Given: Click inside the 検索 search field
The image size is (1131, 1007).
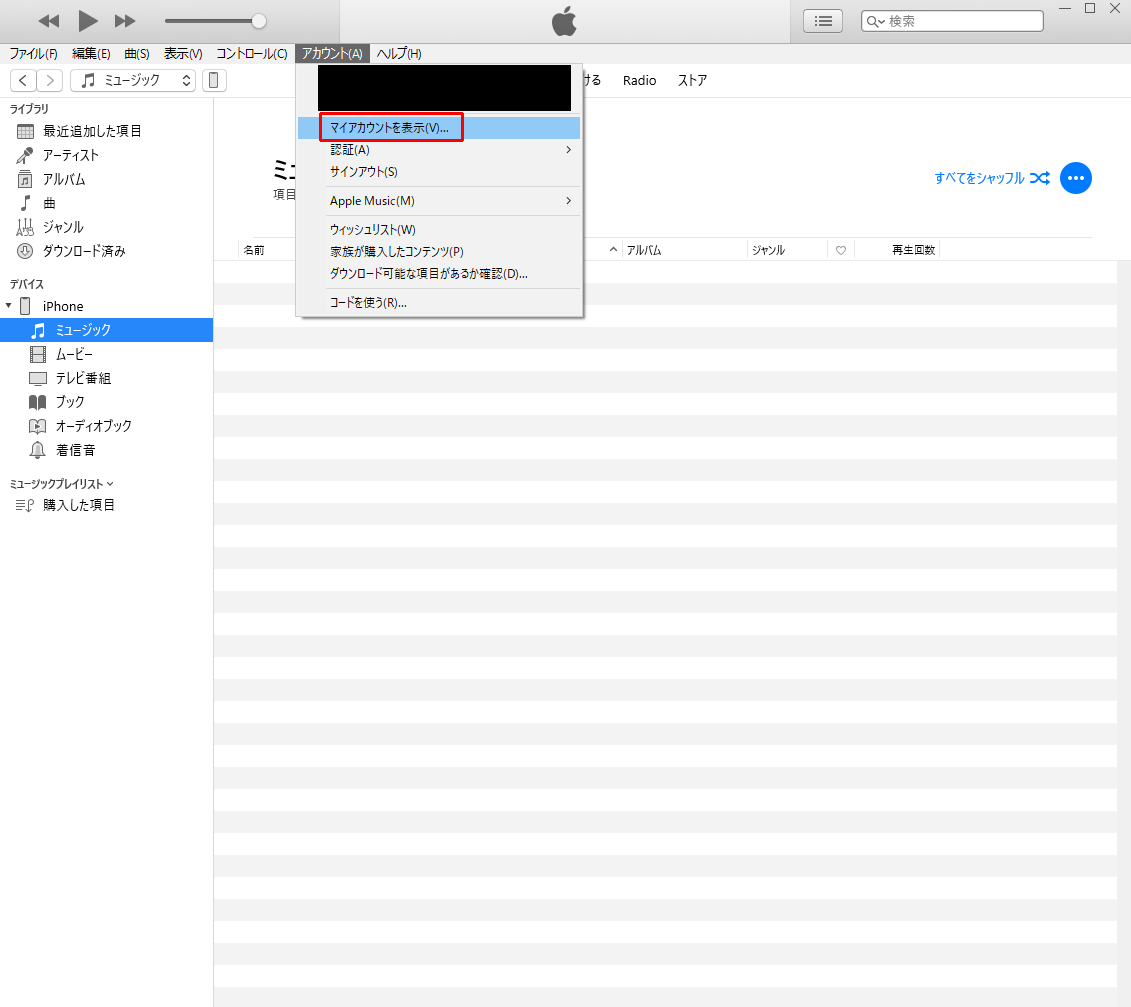Looking at the screenshot, I should [x=950, y=20].
